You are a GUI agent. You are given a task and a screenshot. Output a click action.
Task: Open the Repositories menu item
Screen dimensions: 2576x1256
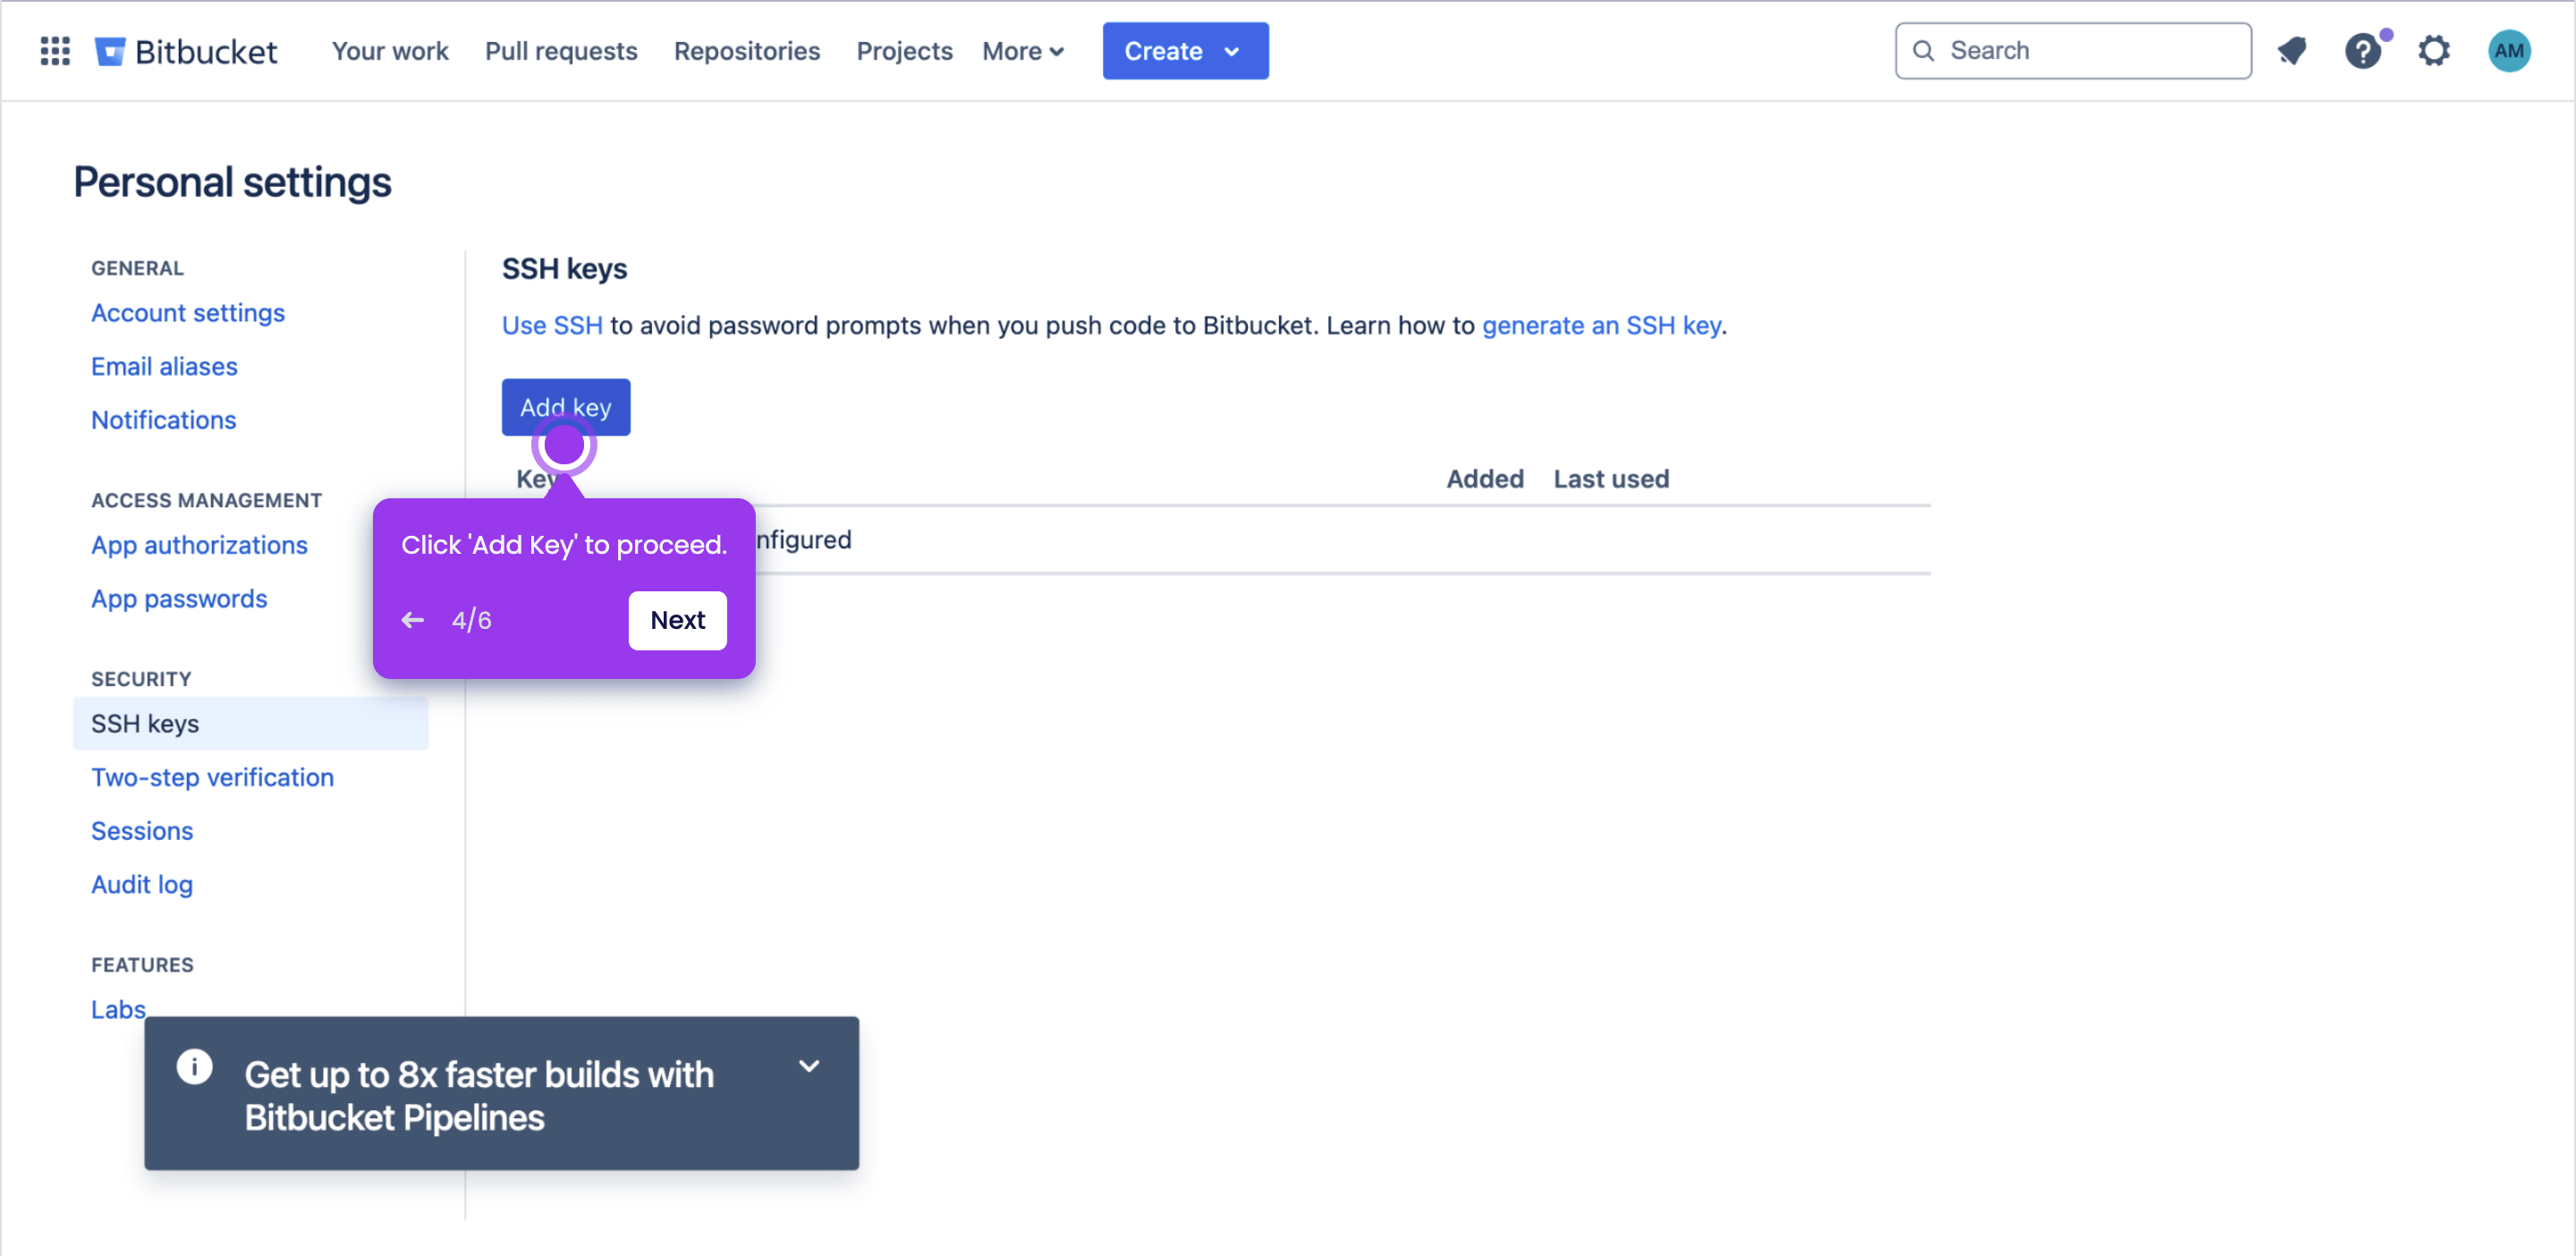click(x=746, y=51)
